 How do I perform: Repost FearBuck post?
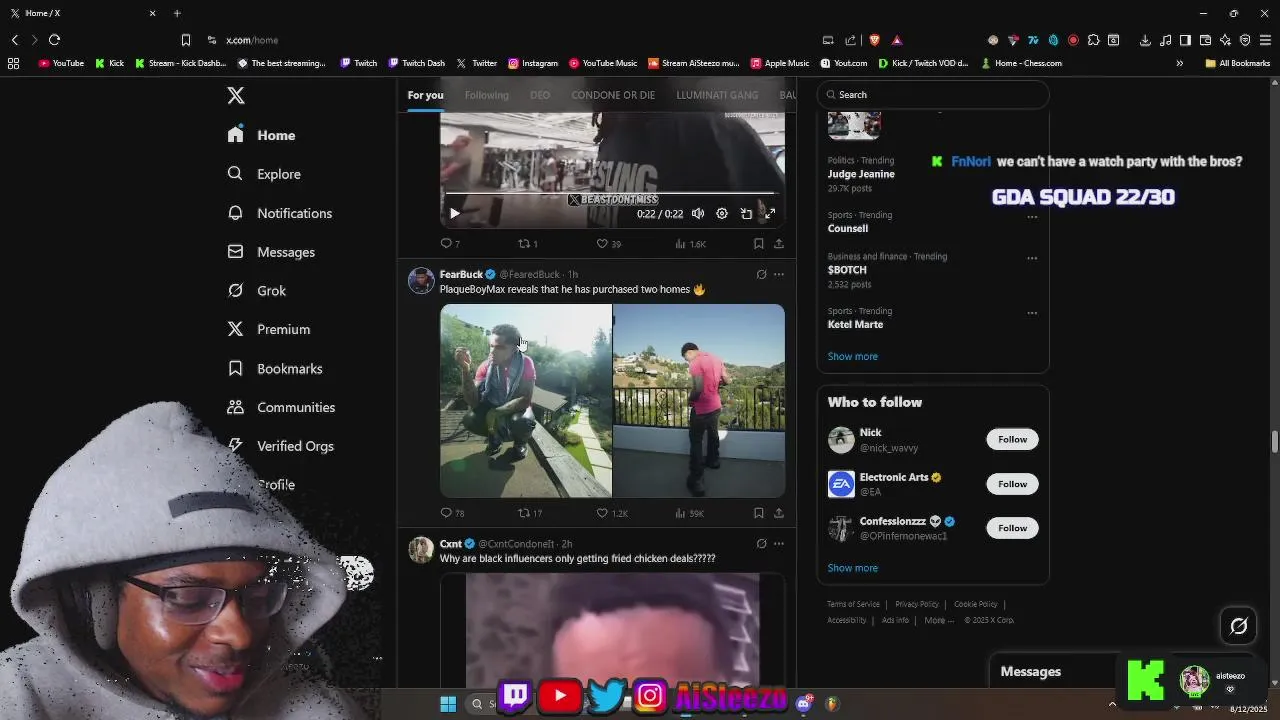(x=530, y=513)
